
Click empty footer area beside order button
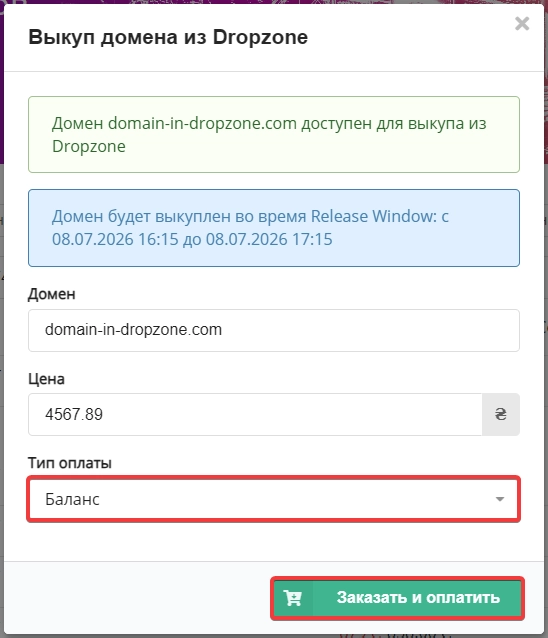pyautogui.click(x=138, y=598)
